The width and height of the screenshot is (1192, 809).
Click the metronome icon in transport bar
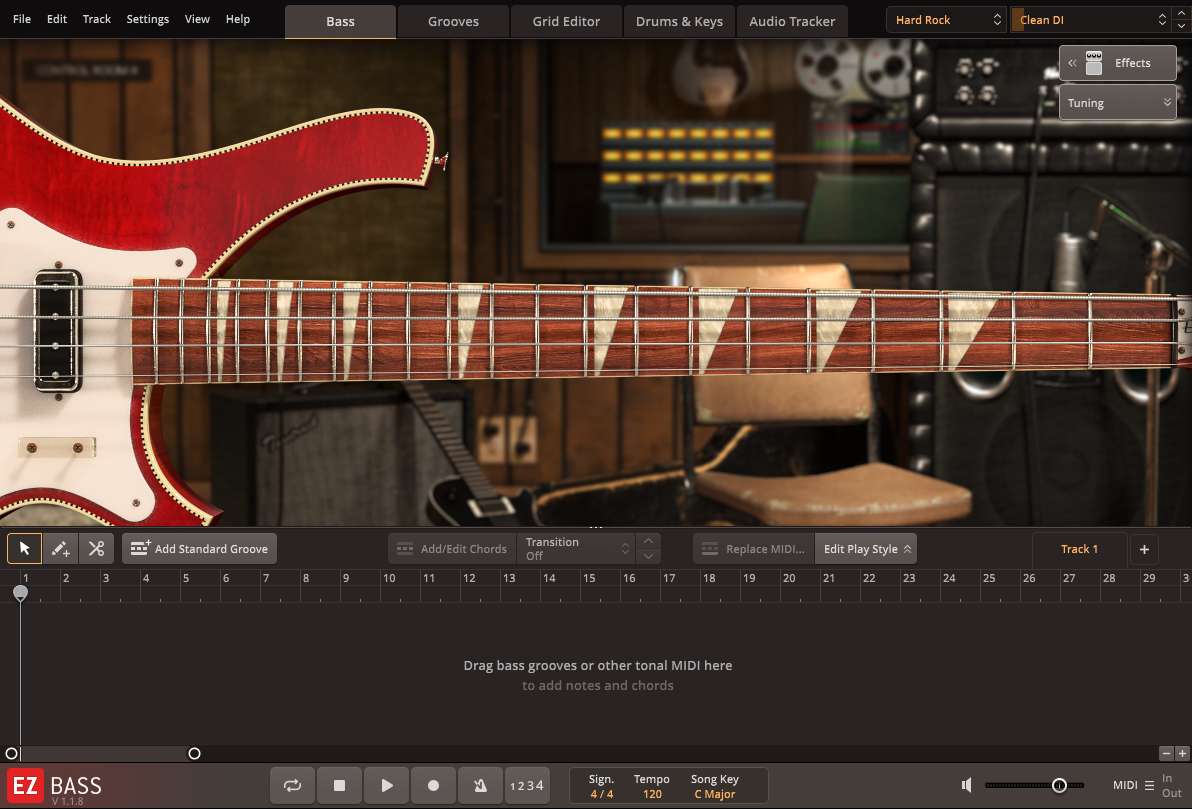(480, 785)
